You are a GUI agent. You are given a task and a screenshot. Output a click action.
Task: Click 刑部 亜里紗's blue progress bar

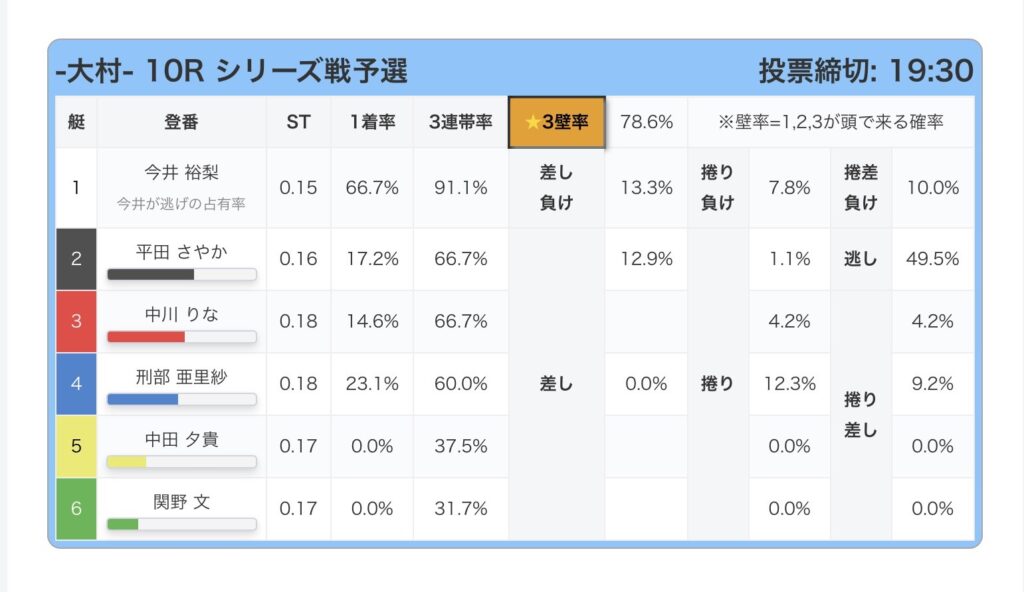[x=181, y=399]
